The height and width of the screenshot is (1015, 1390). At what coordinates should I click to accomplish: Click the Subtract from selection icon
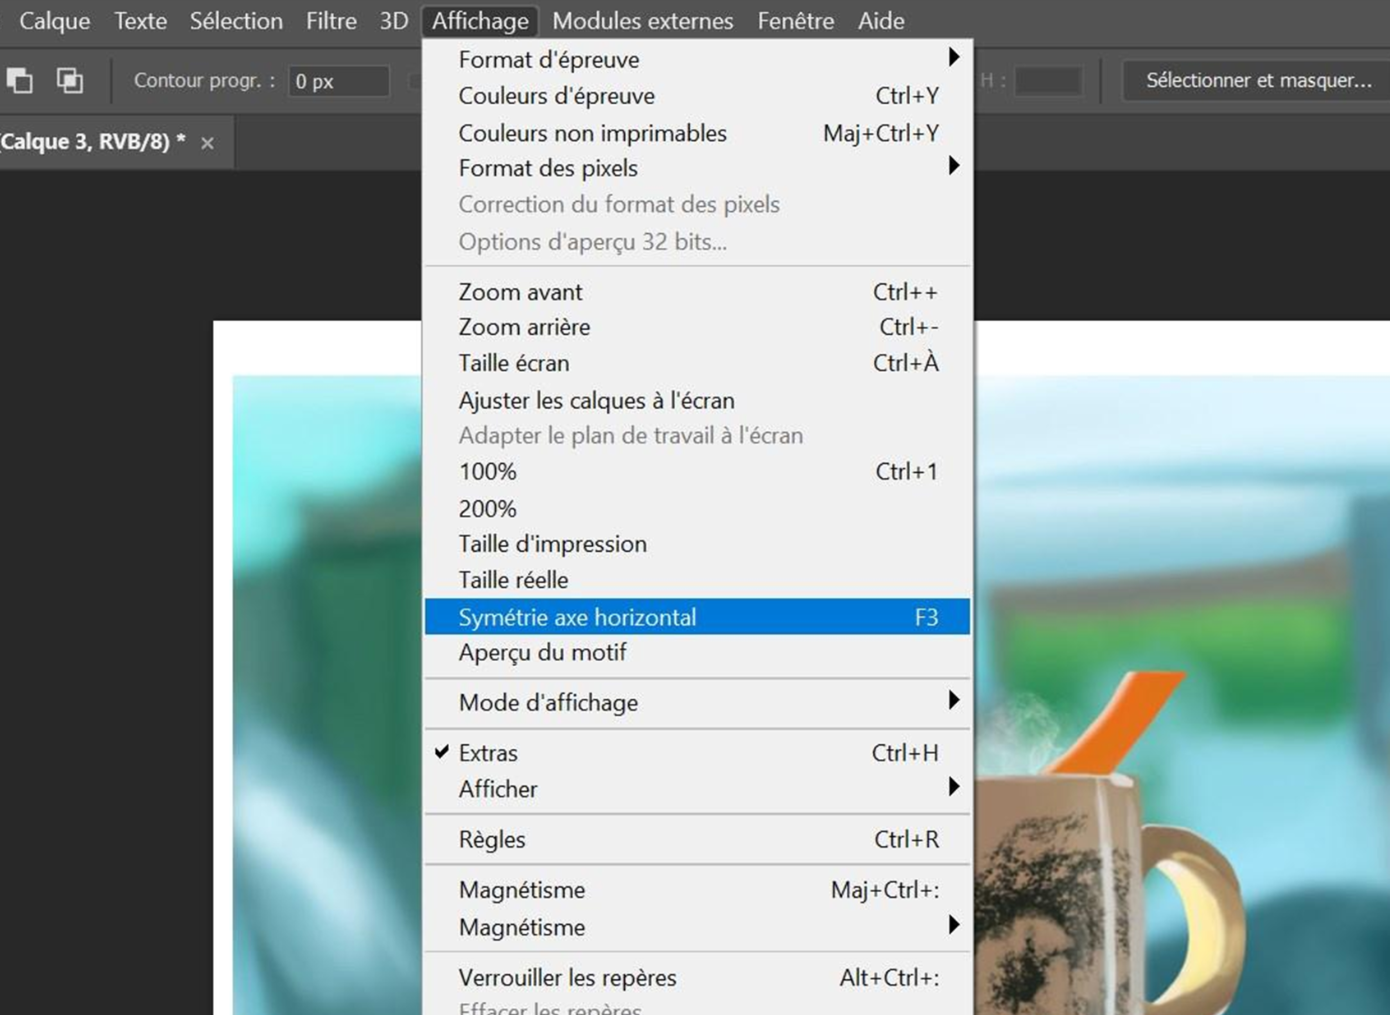20,80
